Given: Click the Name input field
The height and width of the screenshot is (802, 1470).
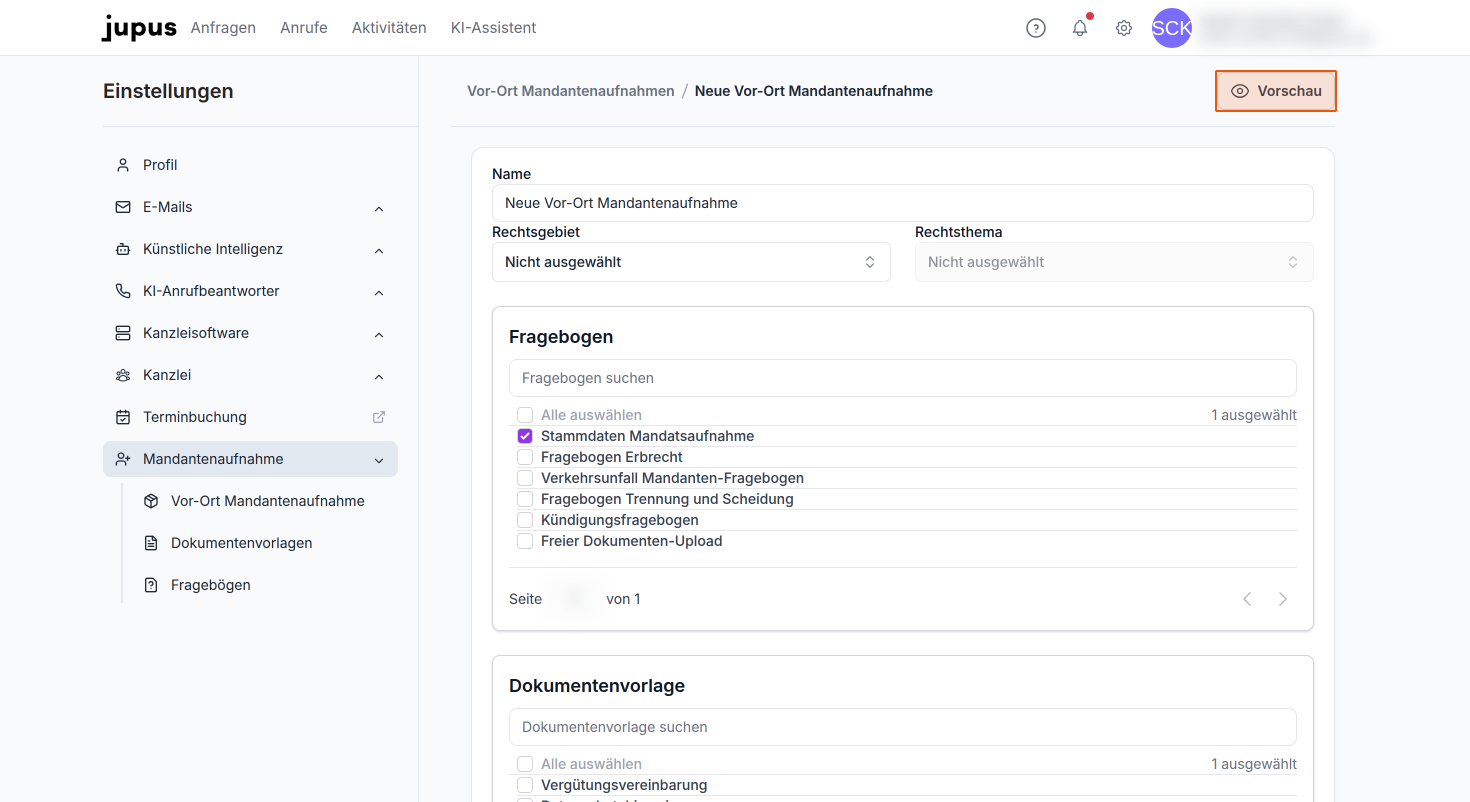Looking at the screenshot, I should coord(903,203).
